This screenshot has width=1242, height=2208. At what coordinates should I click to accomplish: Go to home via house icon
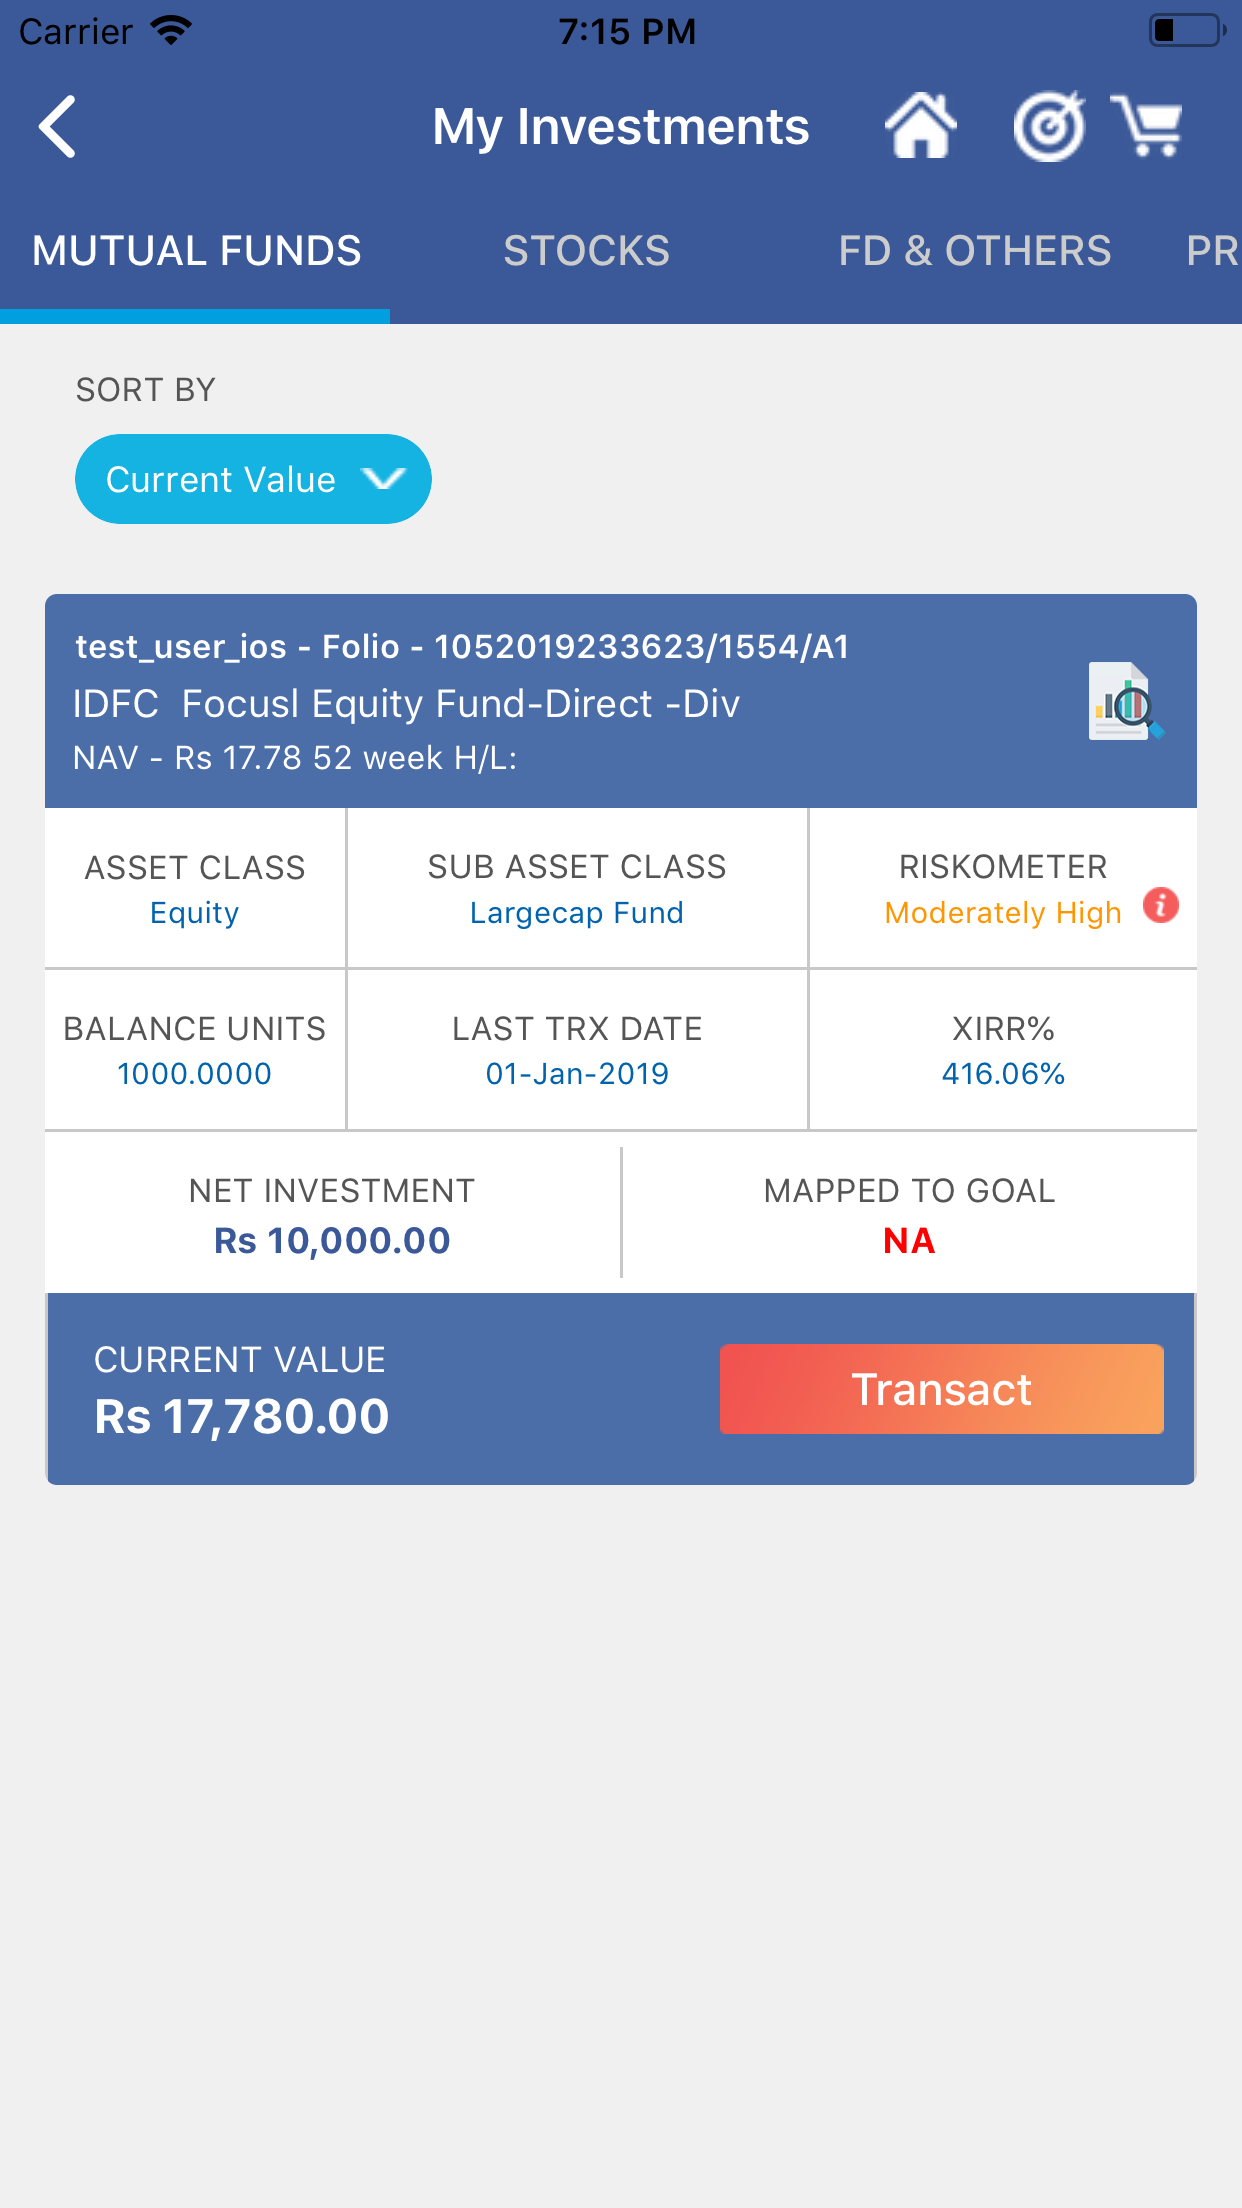920,126
